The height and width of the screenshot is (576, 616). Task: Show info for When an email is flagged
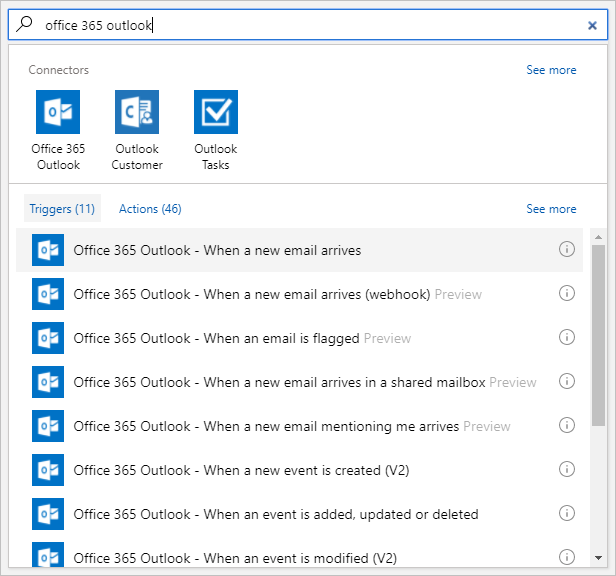pyautogui.click(x=566, y=337)
